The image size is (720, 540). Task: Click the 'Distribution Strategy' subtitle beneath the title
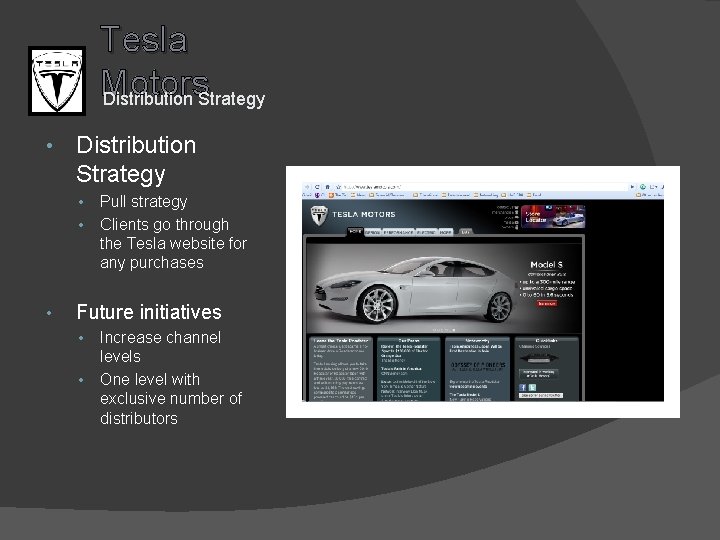(x=184, y=99)
